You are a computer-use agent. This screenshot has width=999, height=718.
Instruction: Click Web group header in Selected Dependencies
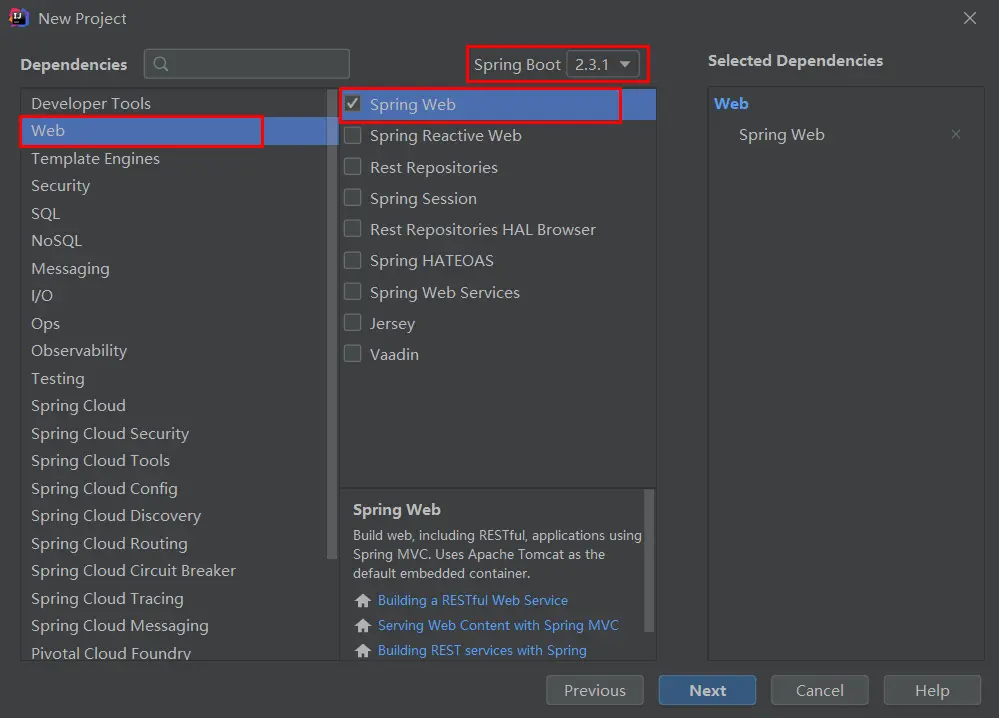coord(731,104)
